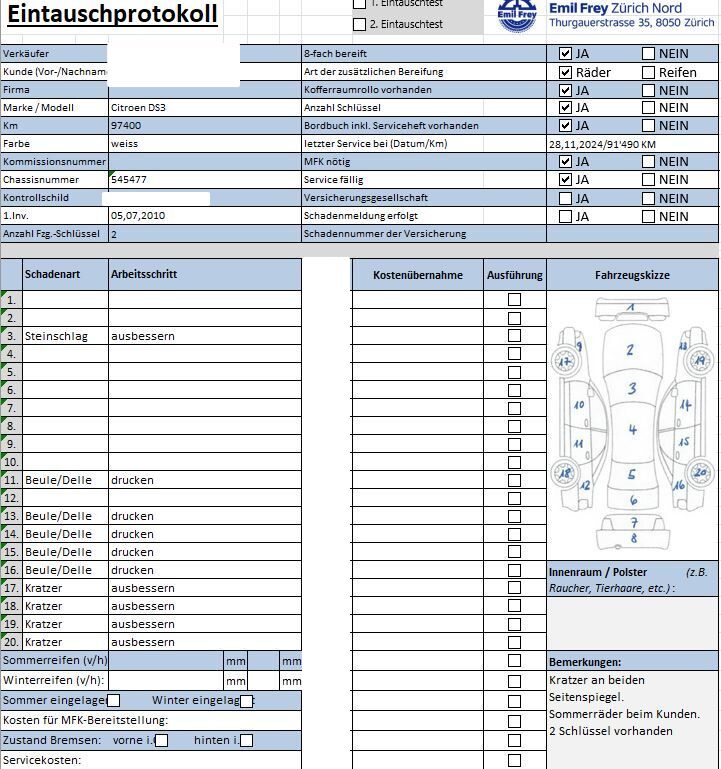Enable JA for Schadenmeldung erfolgt
This screenshot has height=769, width=721.
click(x=566, y=216)
